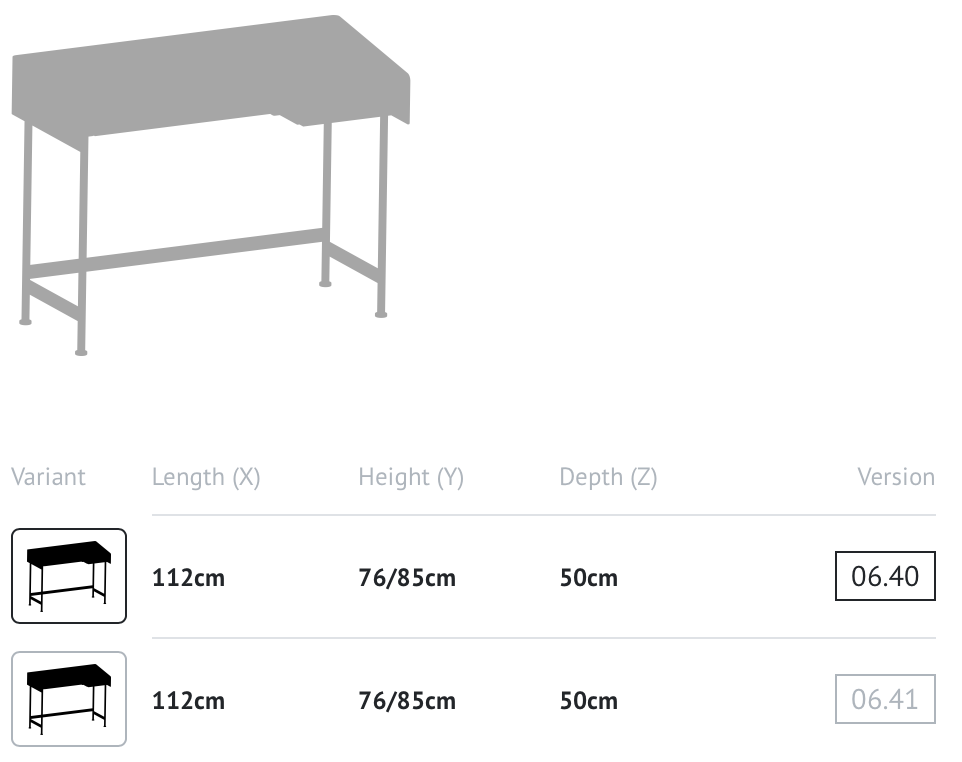Select the first desk variant thumbnail
The image size is (962, 762).
(x=69, y=575)
